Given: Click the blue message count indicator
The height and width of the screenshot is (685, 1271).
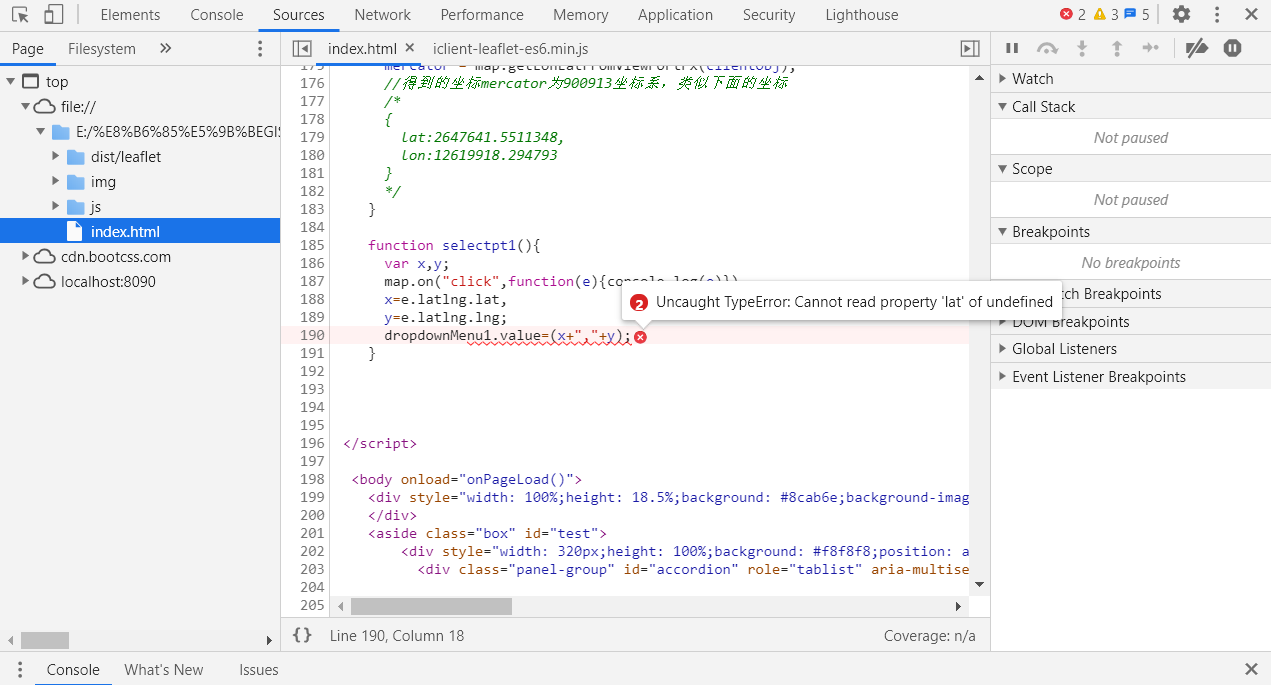Looking at the screenshot, I should tap(1137, 15).
